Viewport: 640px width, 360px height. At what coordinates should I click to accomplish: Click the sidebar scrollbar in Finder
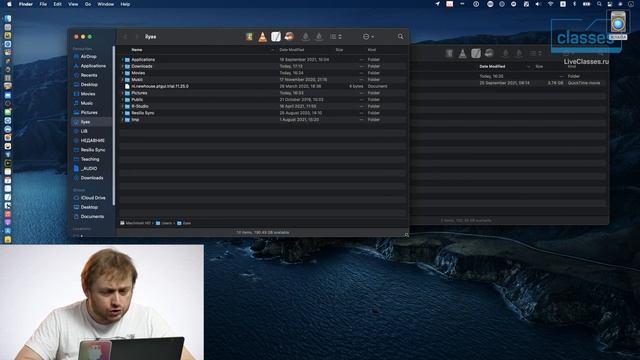pyautogui.click(x=114, y=126)
